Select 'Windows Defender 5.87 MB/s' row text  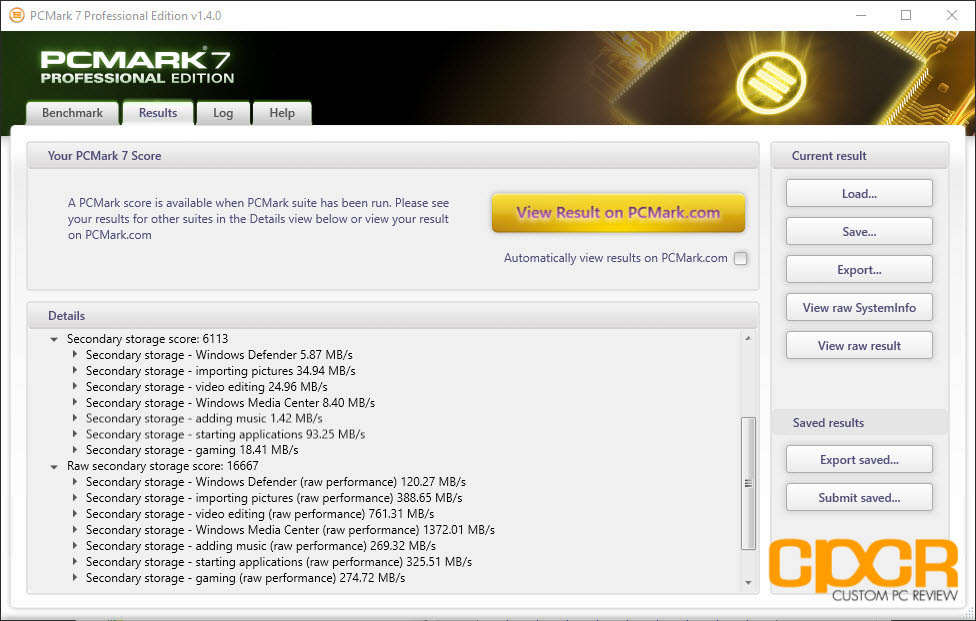point(219,355)
